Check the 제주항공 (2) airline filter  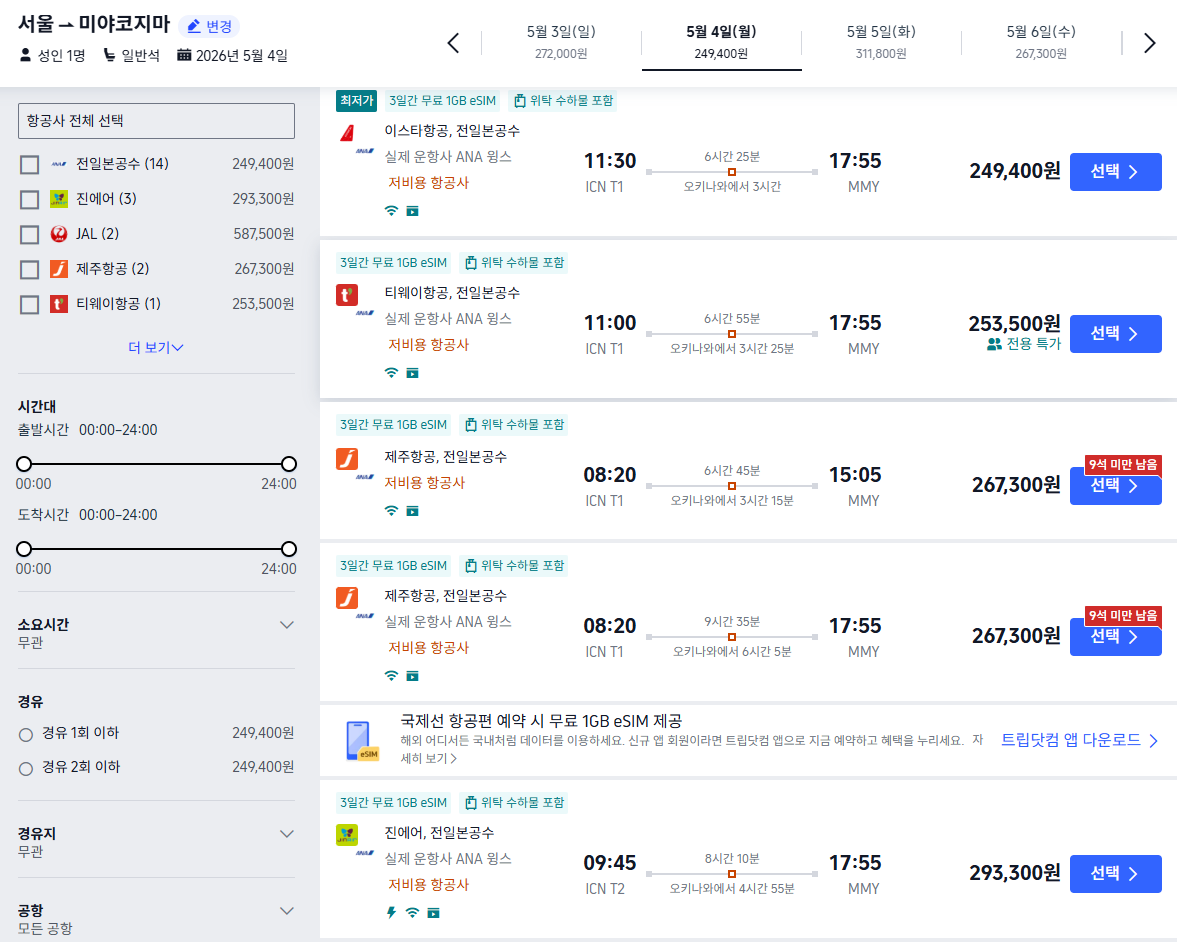29,269
